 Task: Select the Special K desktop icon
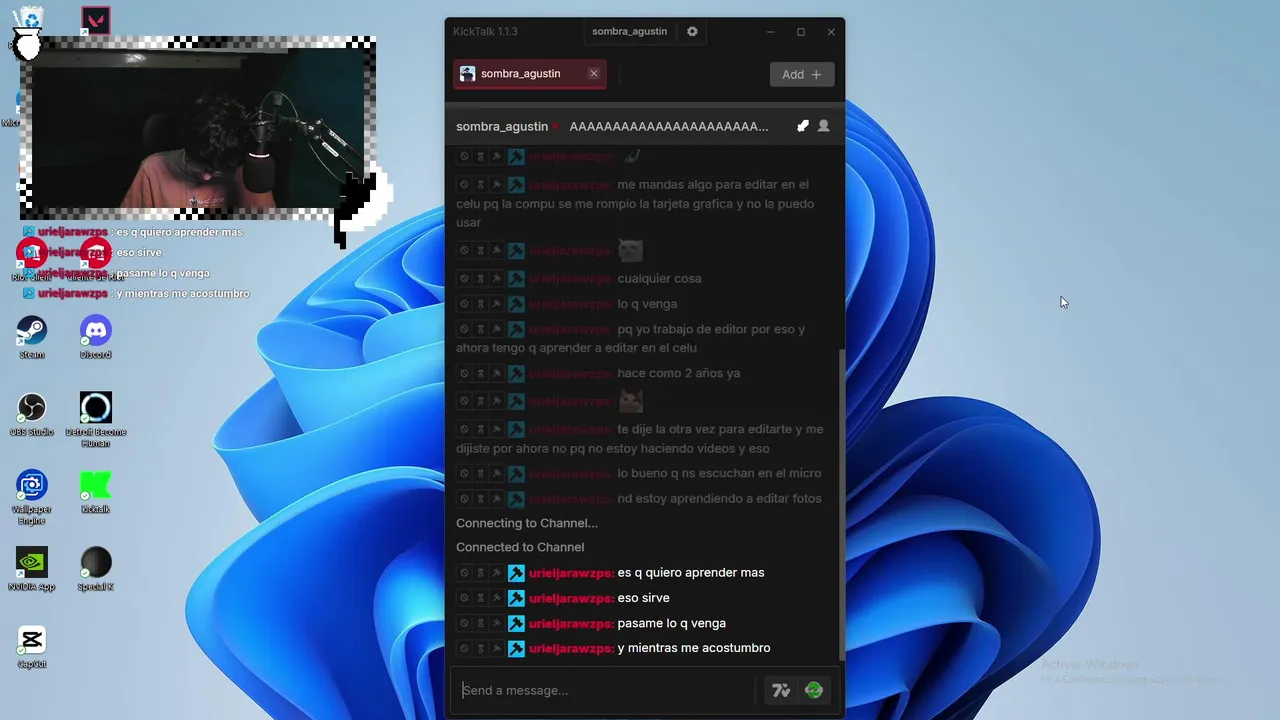pos(96,568)
